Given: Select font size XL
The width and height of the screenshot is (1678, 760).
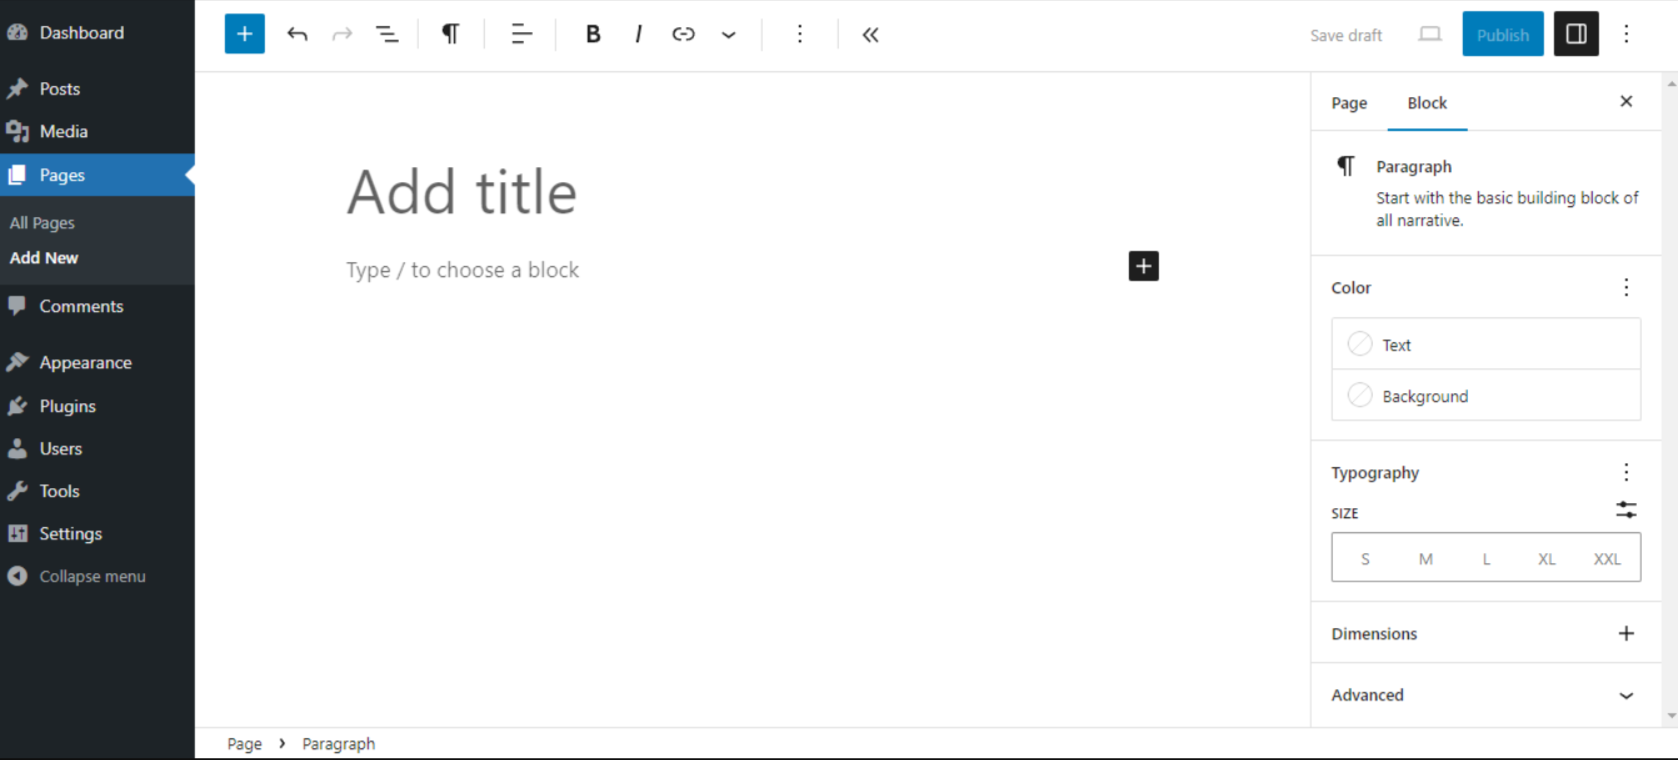Looking at the screenshot, I should tap(1546, 559).
